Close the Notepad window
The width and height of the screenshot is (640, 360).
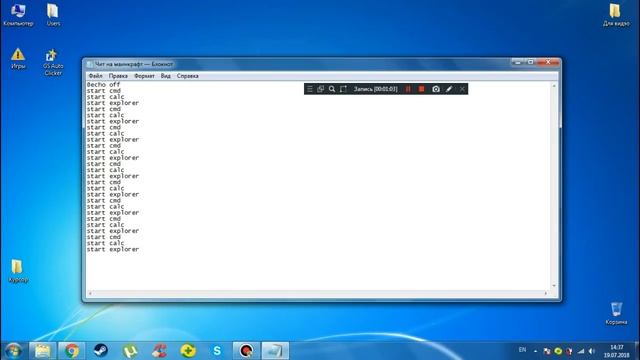[548, 62]
